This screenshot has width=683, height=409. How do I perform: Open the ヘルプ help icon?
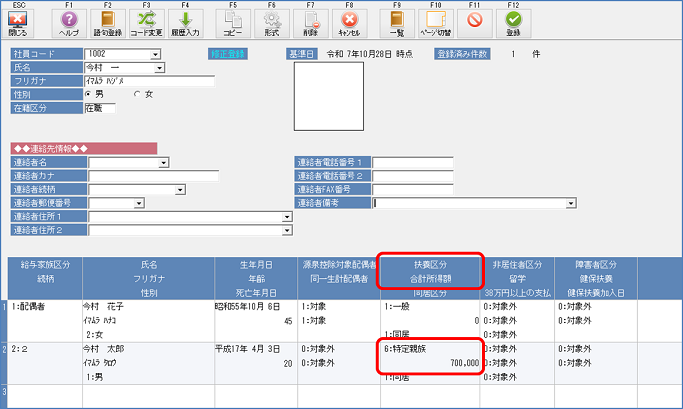click(x=68, y=21)
